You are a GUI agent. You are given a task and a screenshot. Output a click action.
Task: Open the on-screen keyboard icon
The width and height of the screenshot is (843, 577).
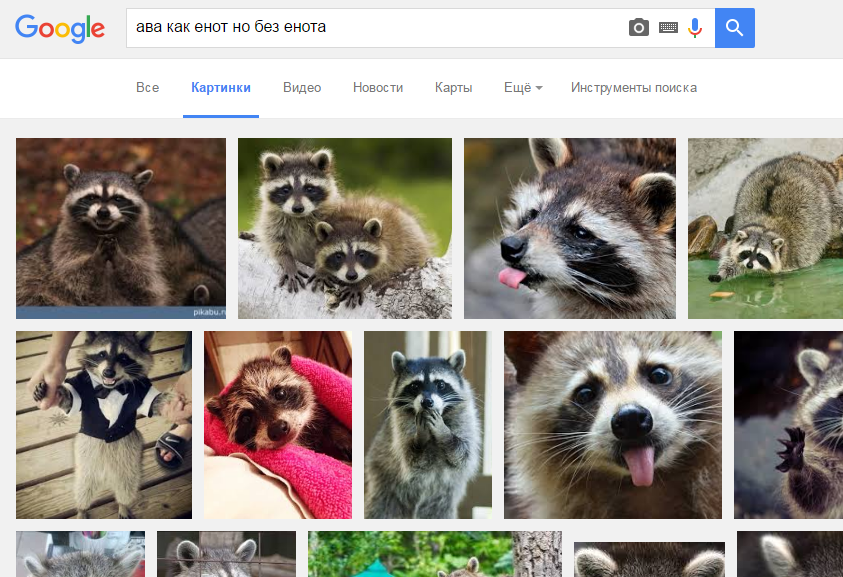[668, 27]
